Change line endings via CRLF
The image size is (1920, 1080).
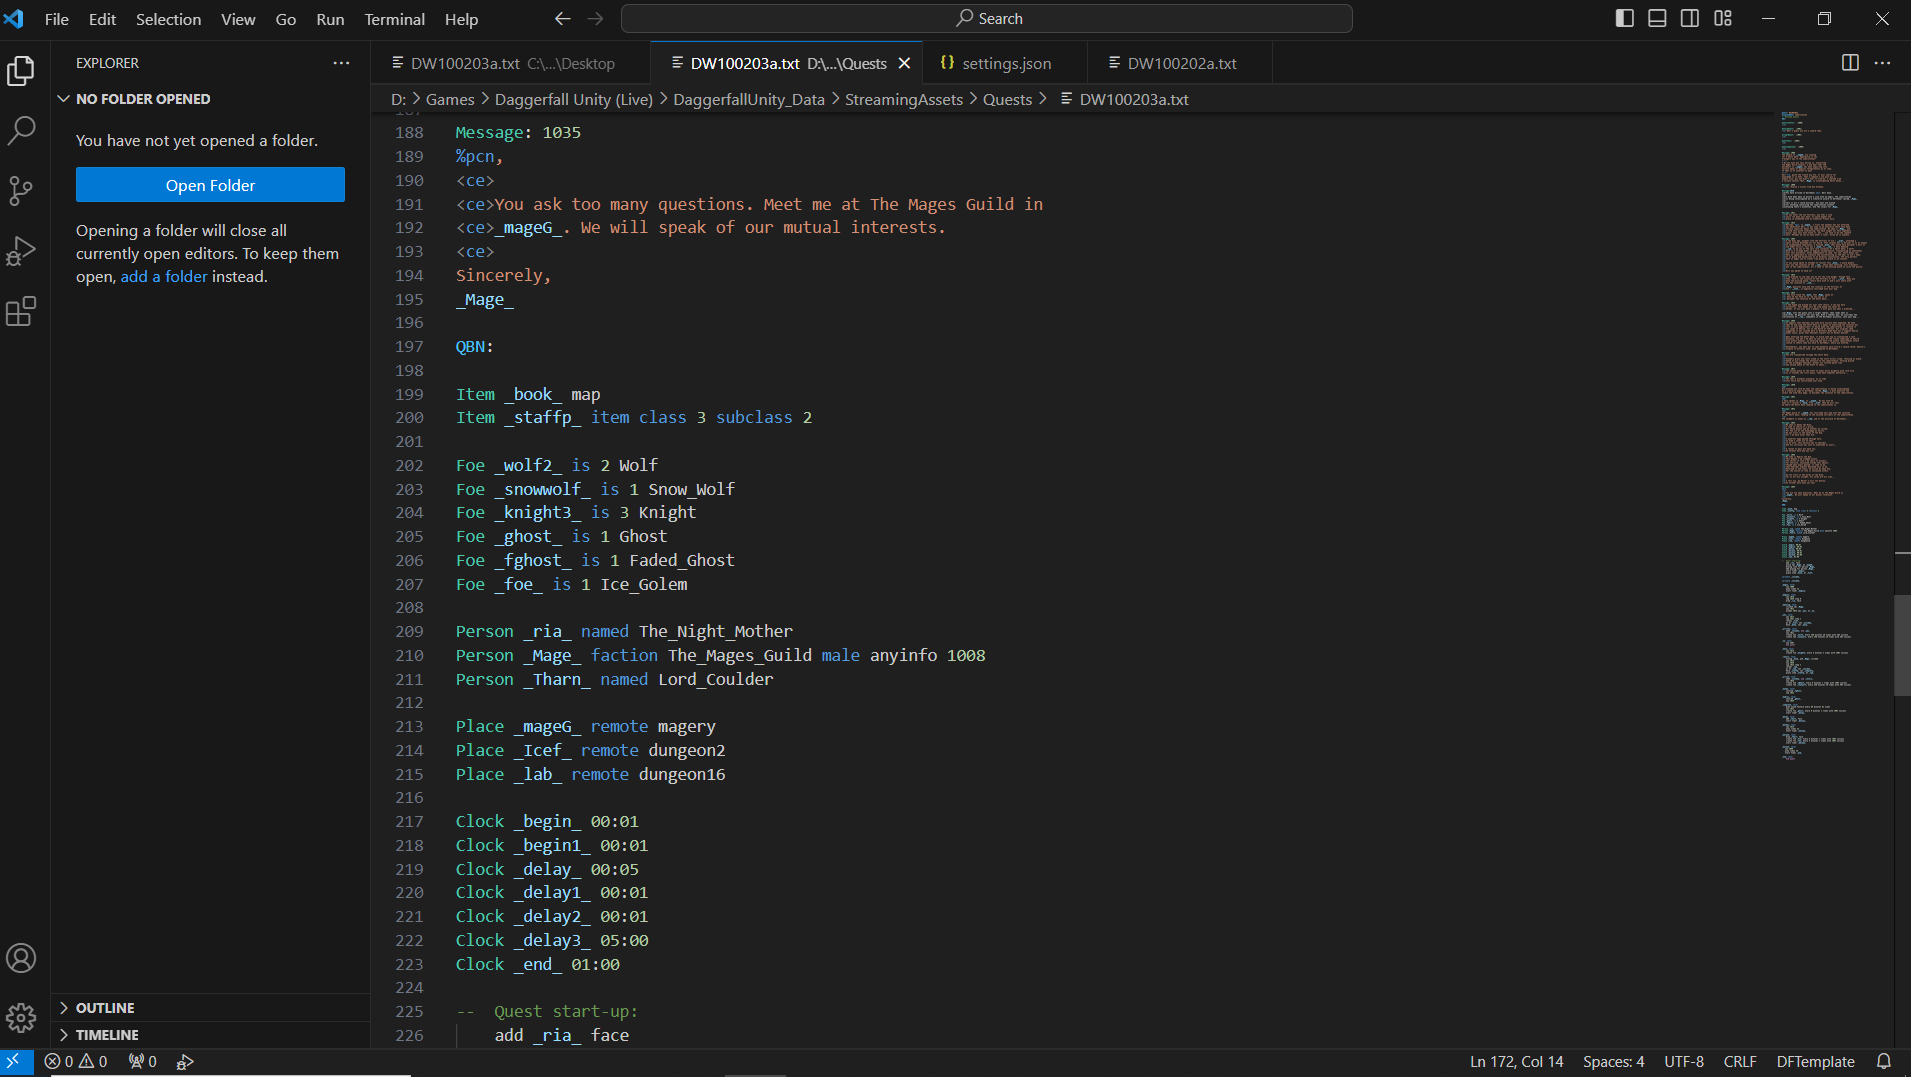(1740, 1062)
